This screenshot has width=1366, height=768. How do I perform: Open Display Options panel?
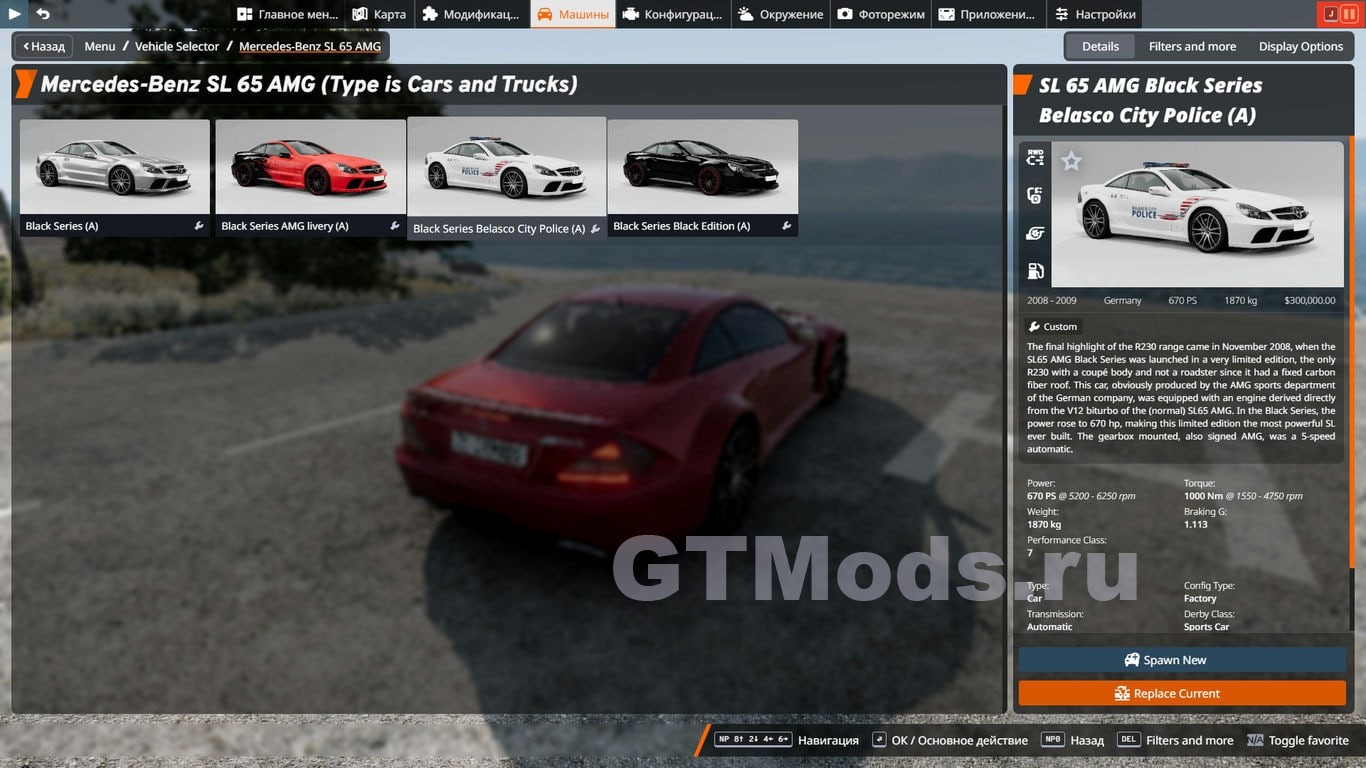pyautogui.click(x=1300, y=46)
